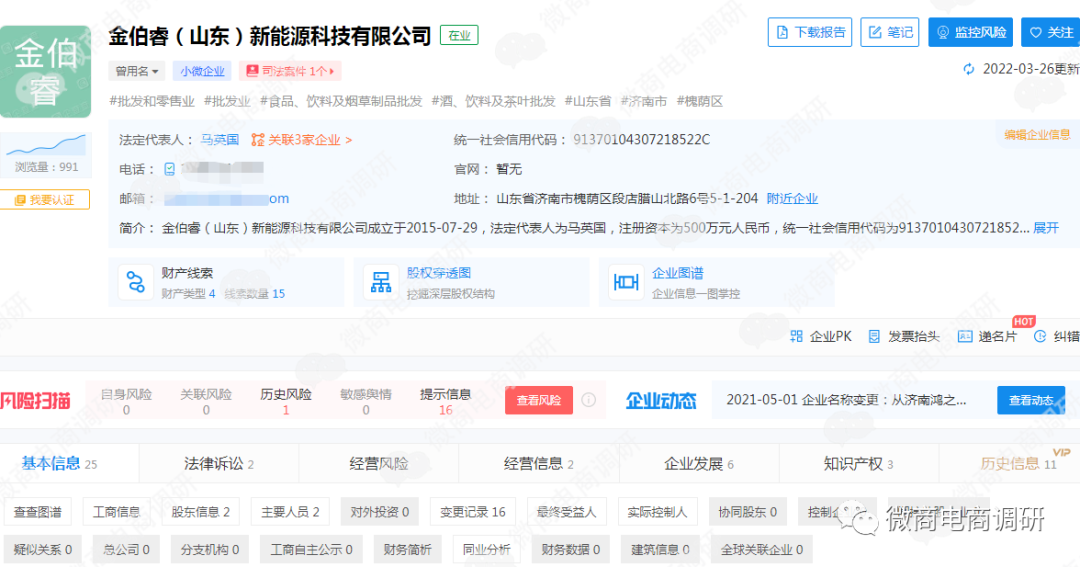
Task: Click 监控风险 button
Action: 970,32
